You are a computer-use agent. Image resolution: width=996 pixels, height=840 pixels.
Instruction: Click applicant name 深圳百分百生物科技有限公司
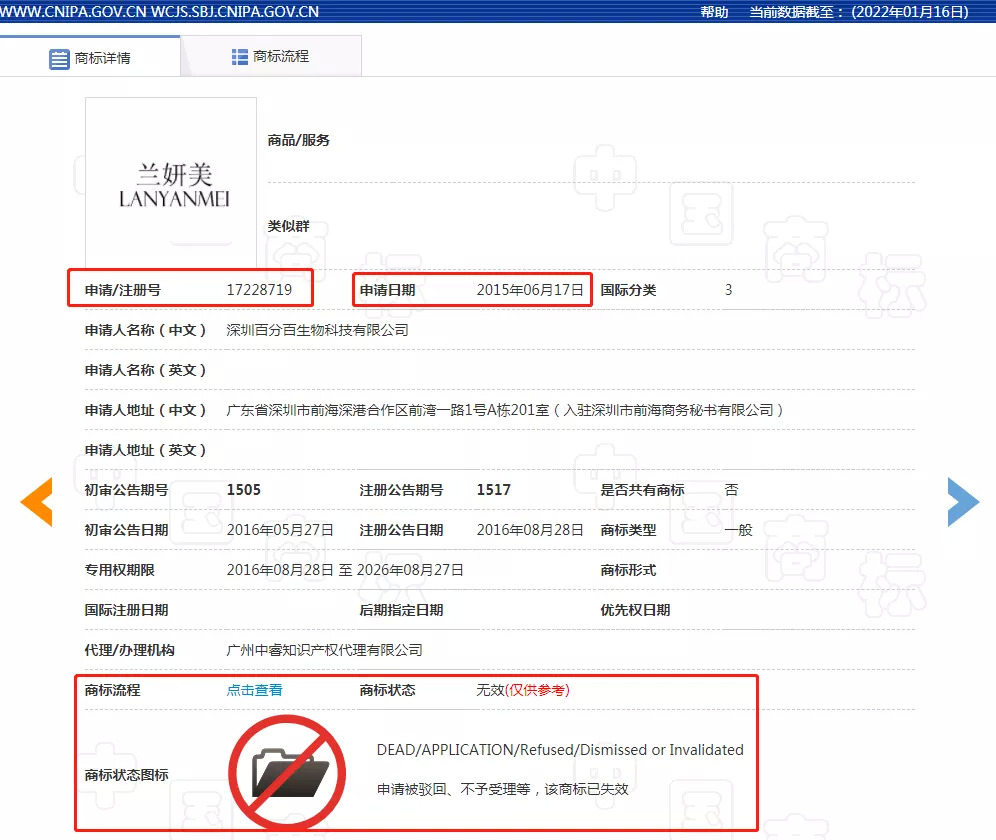(x=318, y=330)
